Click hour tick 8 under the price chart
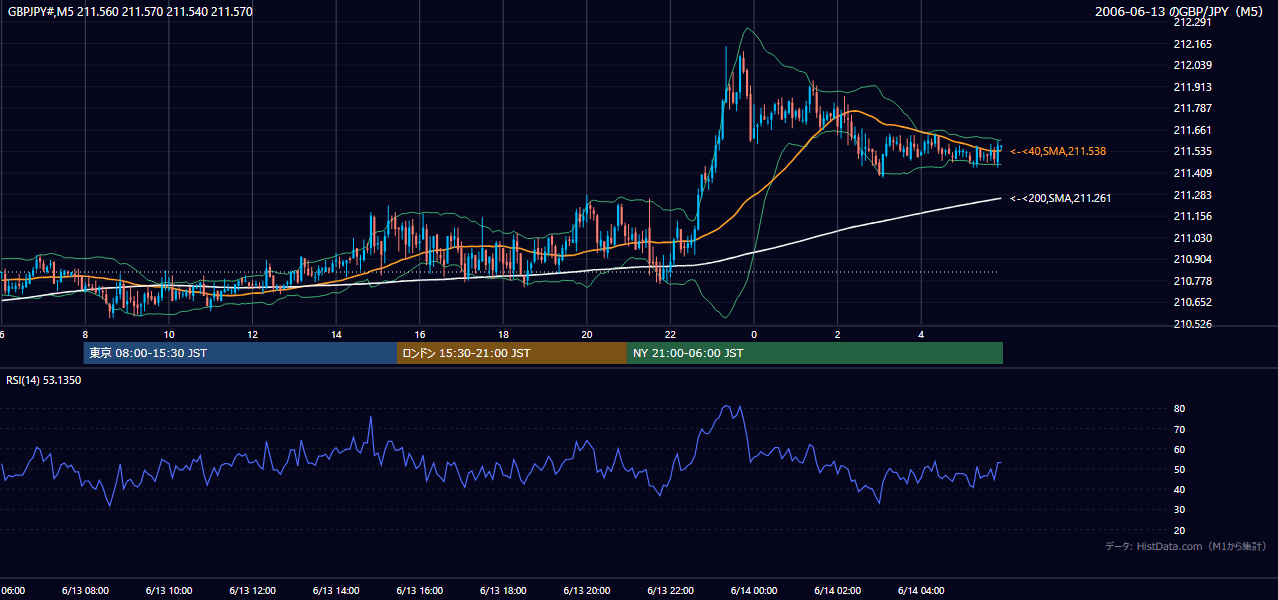Viewport: 1278px width, 600px height. pos(85,335)
